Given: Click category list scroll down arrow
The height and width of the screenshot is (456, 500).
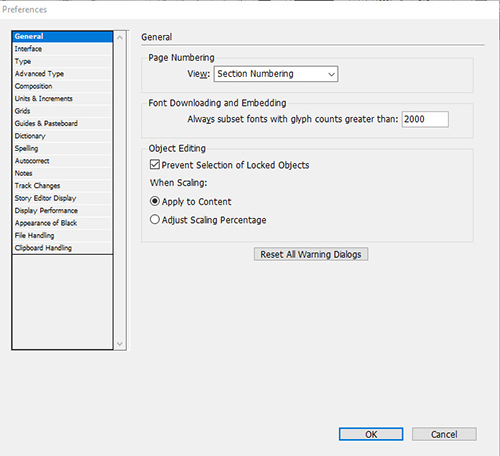Looking at the screenshot, I should point(120,344).
